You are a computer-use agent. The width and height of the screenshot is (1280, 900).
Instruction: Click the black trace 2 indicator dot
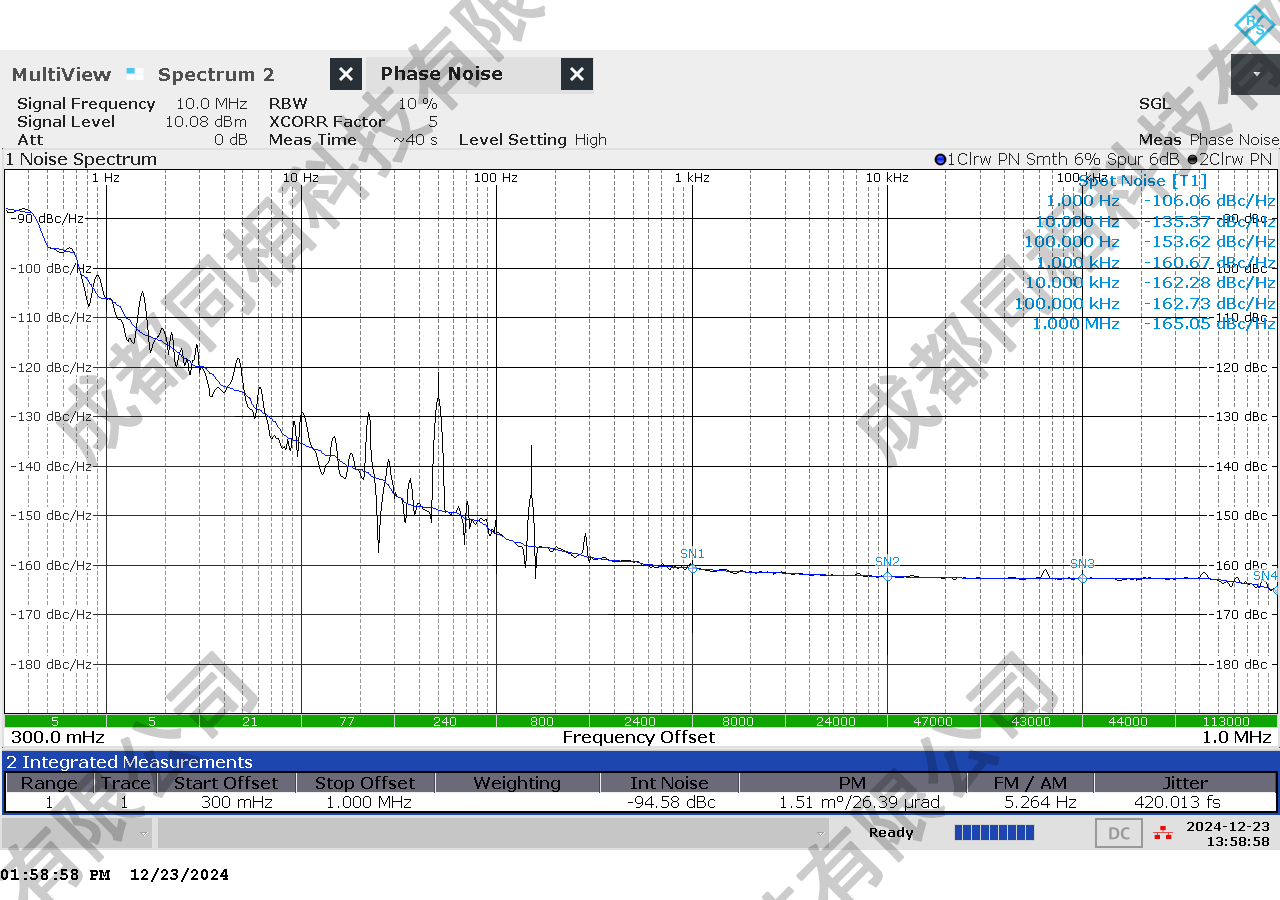pyautogui.click(x=1192, y=160)
